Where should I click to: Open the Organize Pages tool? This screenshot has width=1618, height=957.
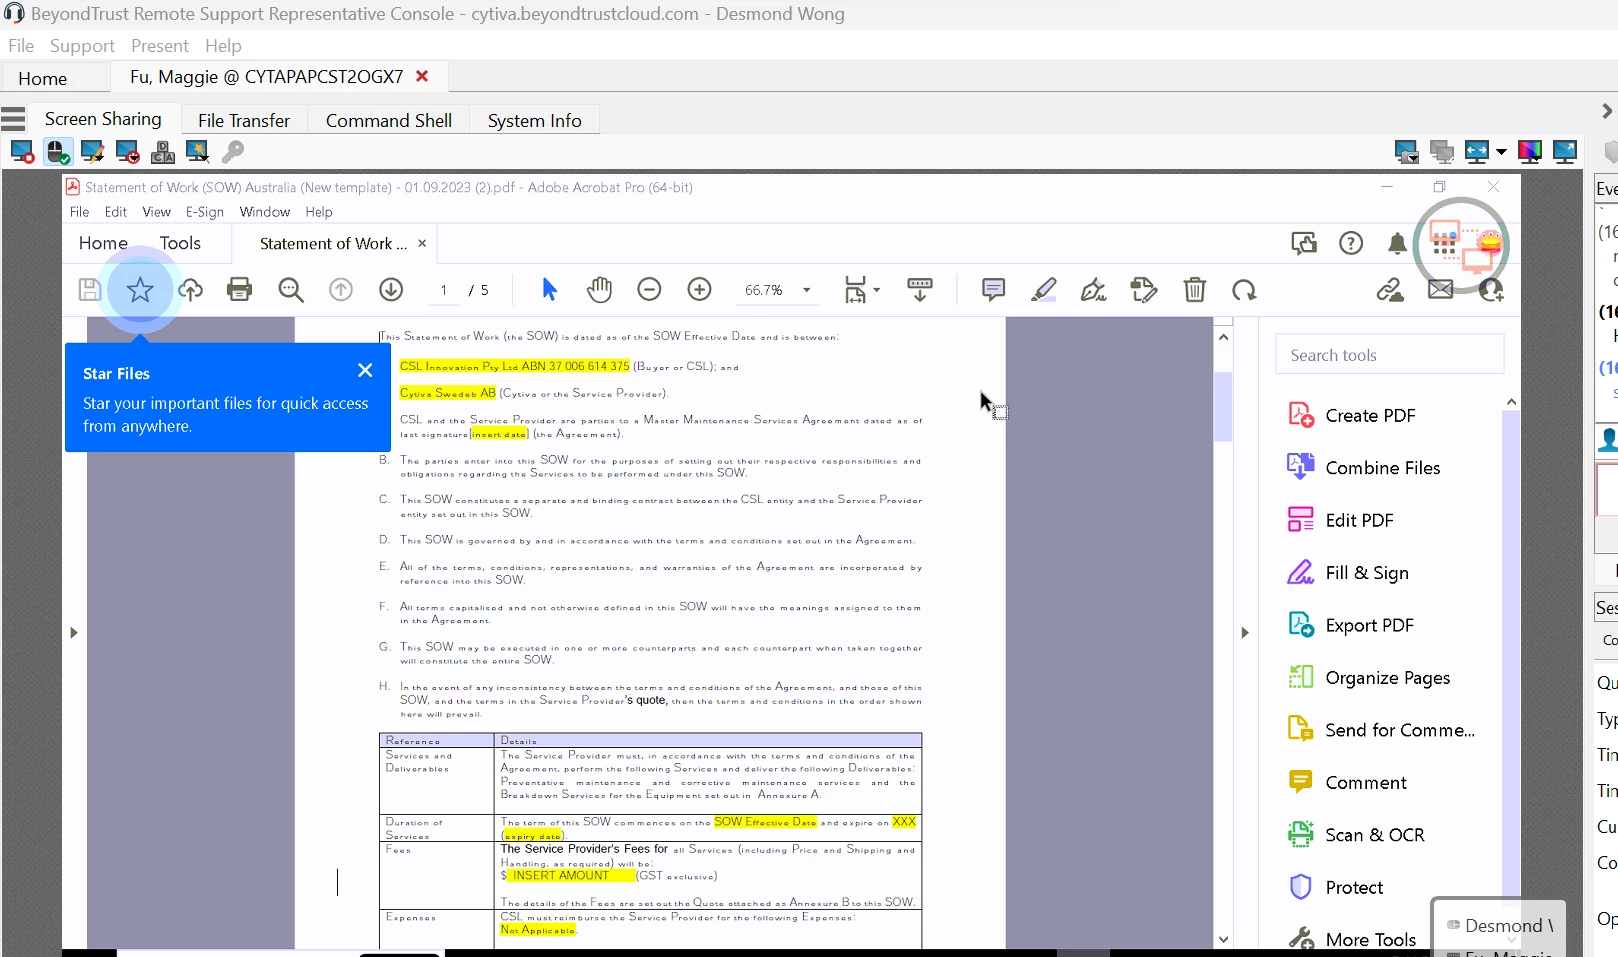point(1369,678)
